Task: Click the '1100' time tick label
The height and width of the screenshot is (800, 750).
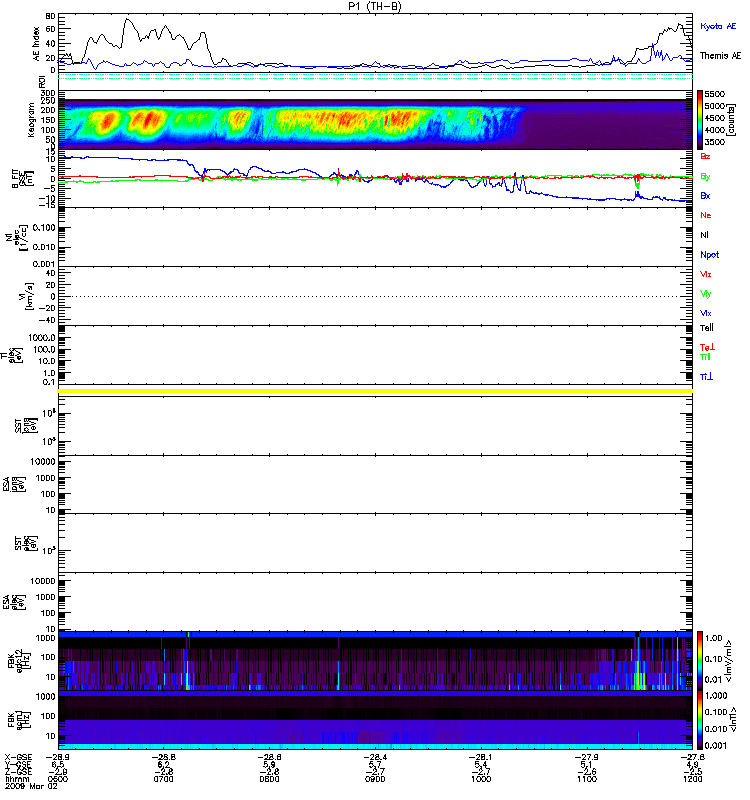Action: point(587,779)
